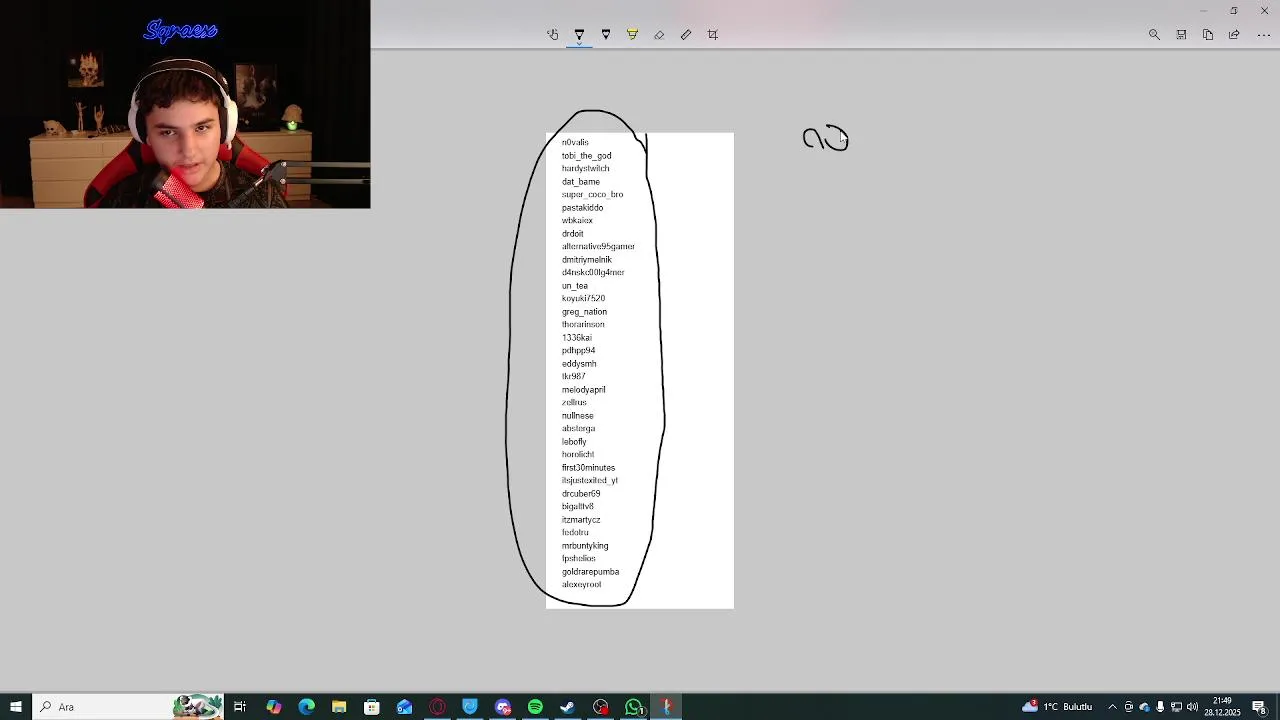Open the volume control tray icon
This screenshot has width=1280, height=720.
pos(1192,707)
